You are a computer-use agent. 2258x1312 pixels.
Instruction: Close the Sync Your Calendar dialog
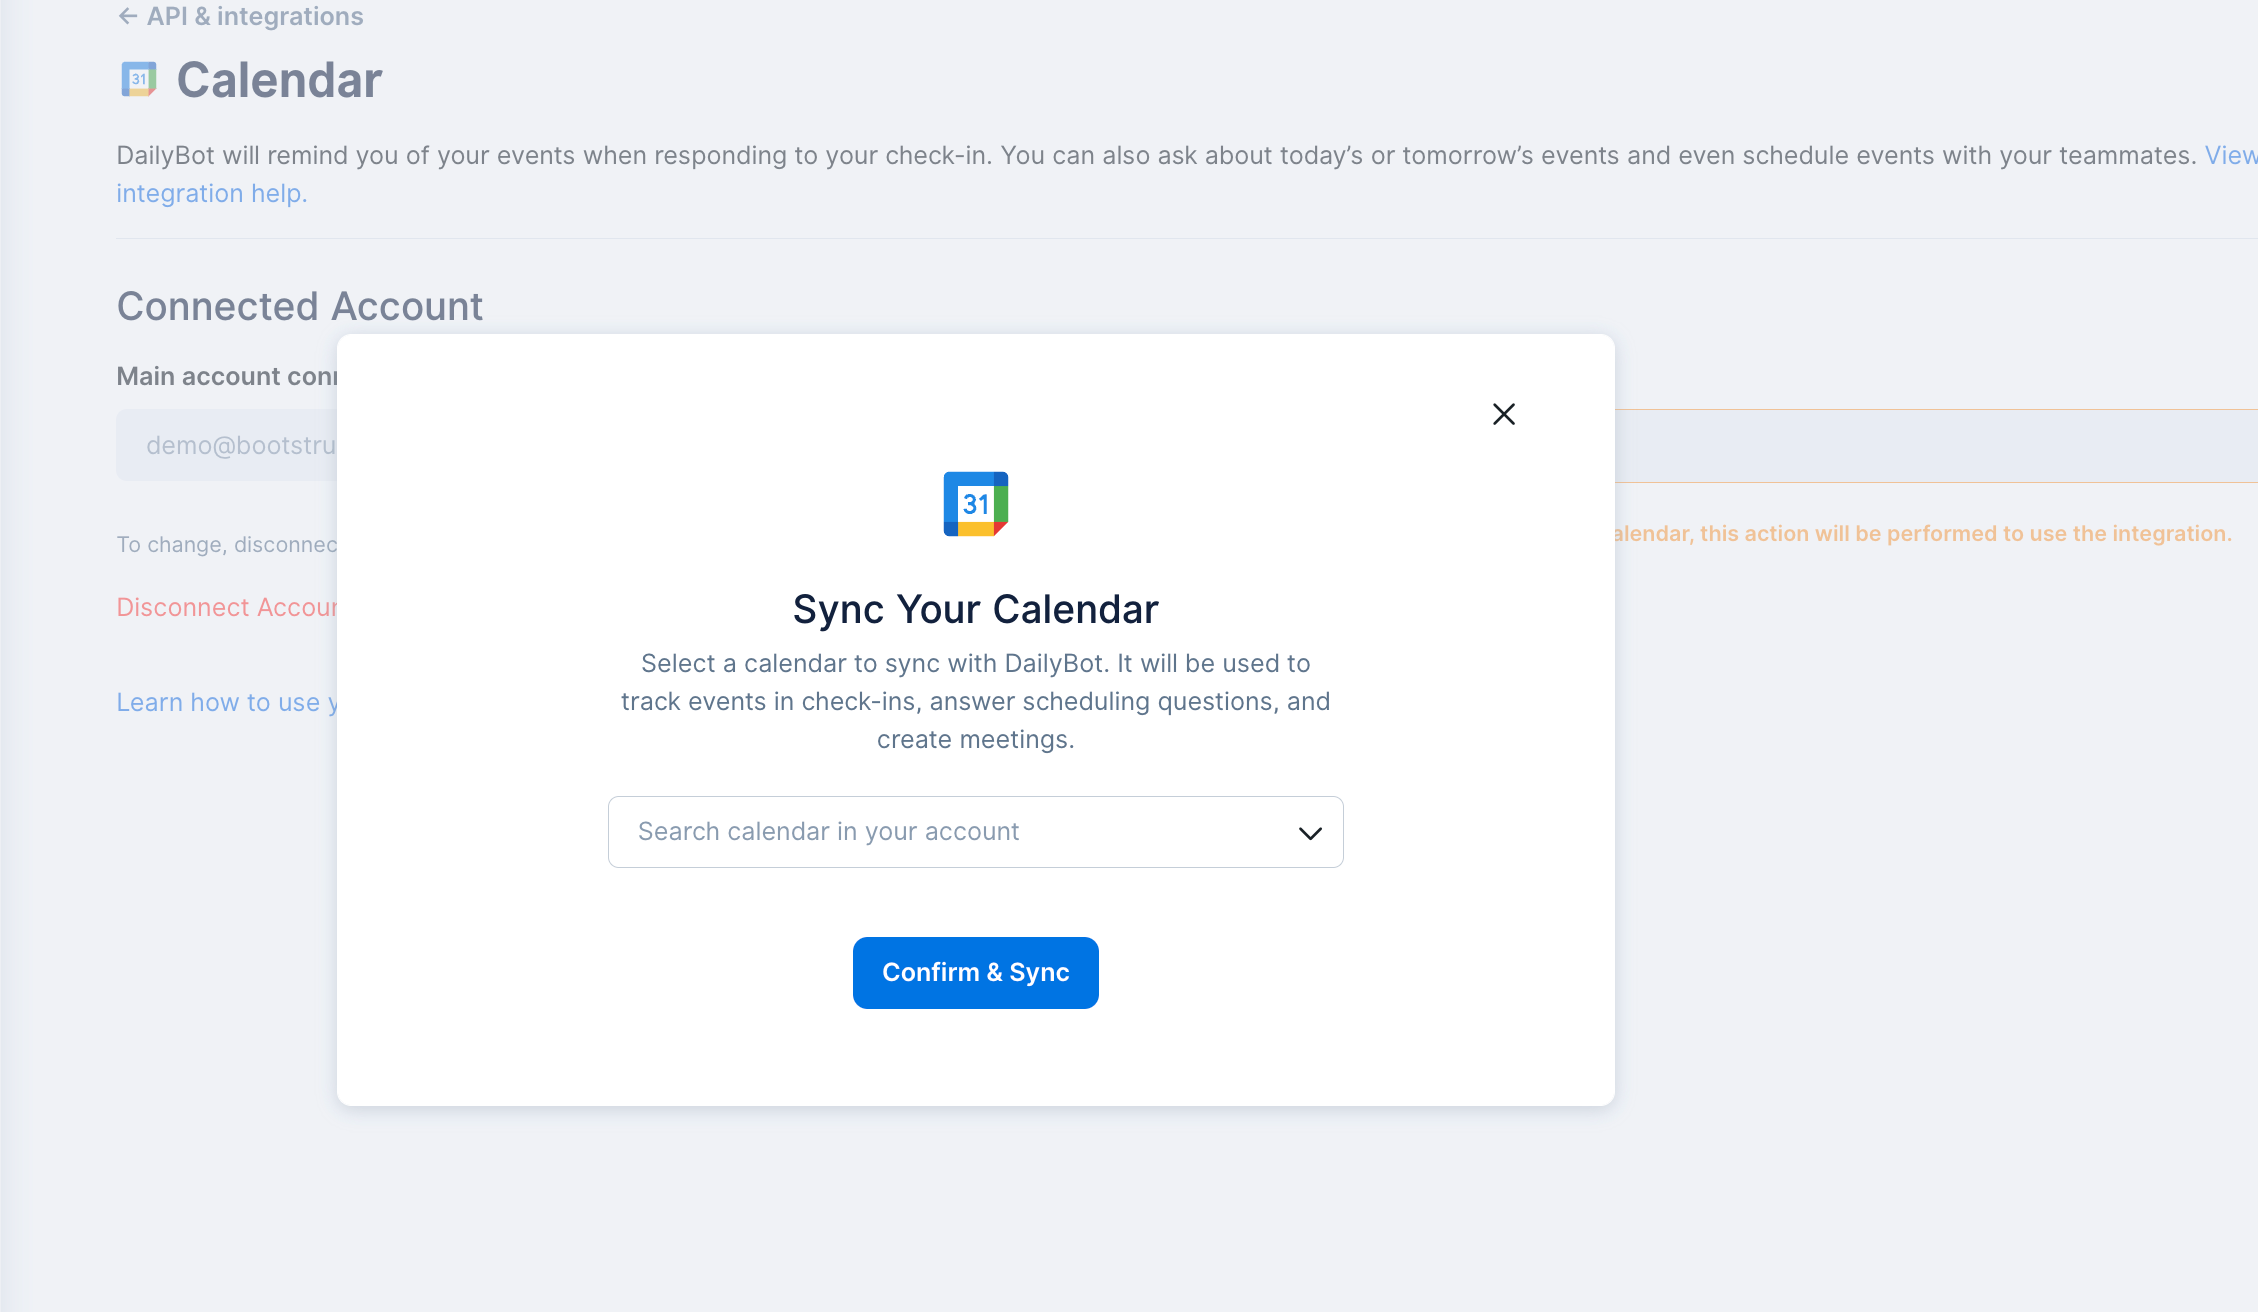[1503, 414]
